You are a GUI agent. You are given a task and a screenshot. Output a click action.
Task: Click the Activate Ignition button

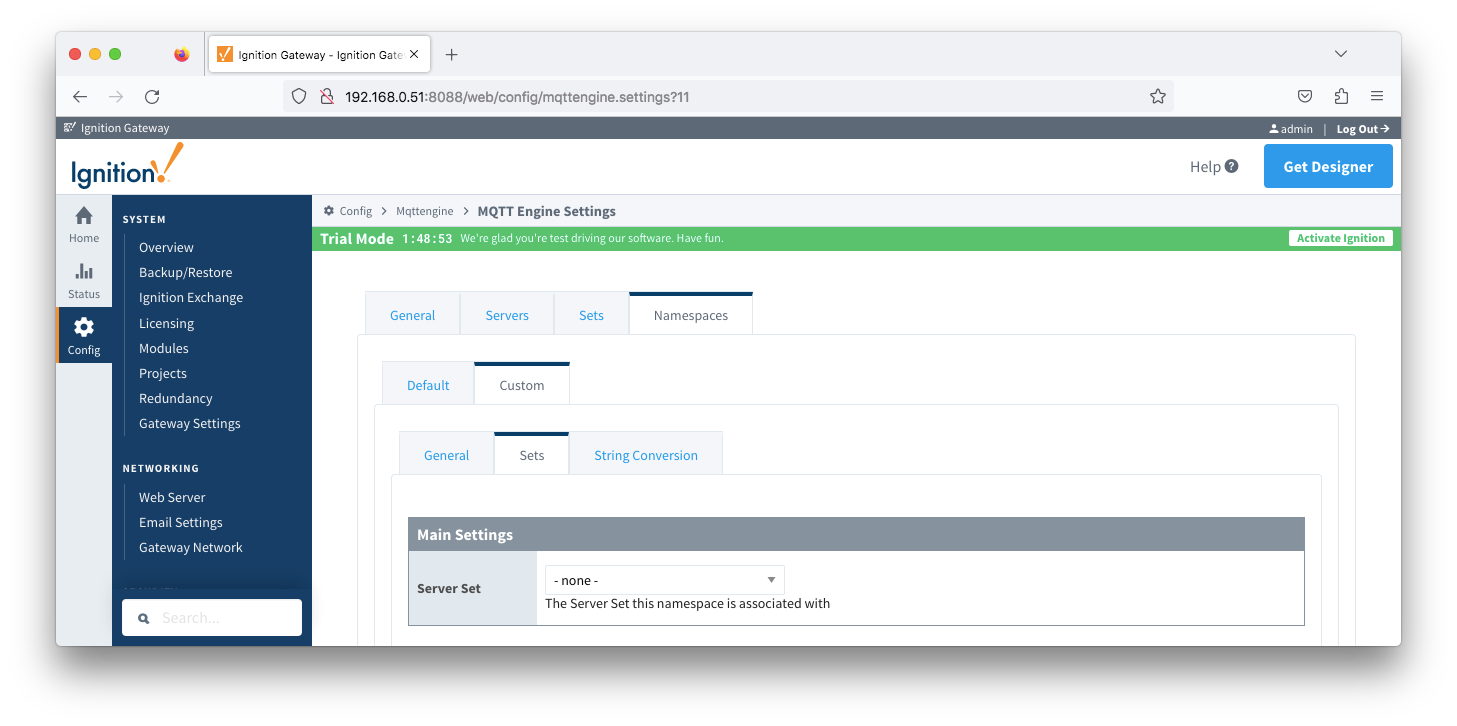1341,238
